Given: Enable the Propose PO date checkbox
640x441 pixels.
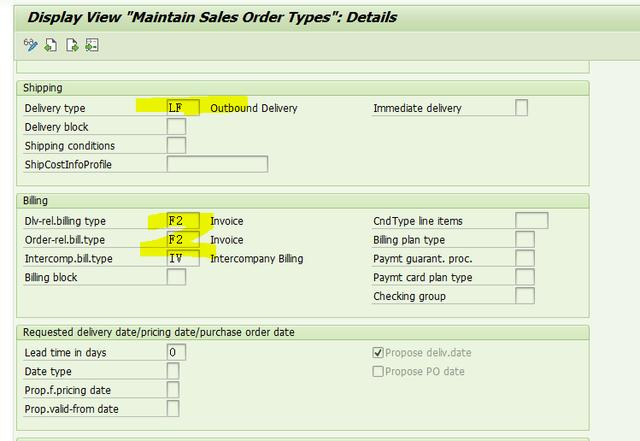Looking at the screenshot, I should (378, 371).
